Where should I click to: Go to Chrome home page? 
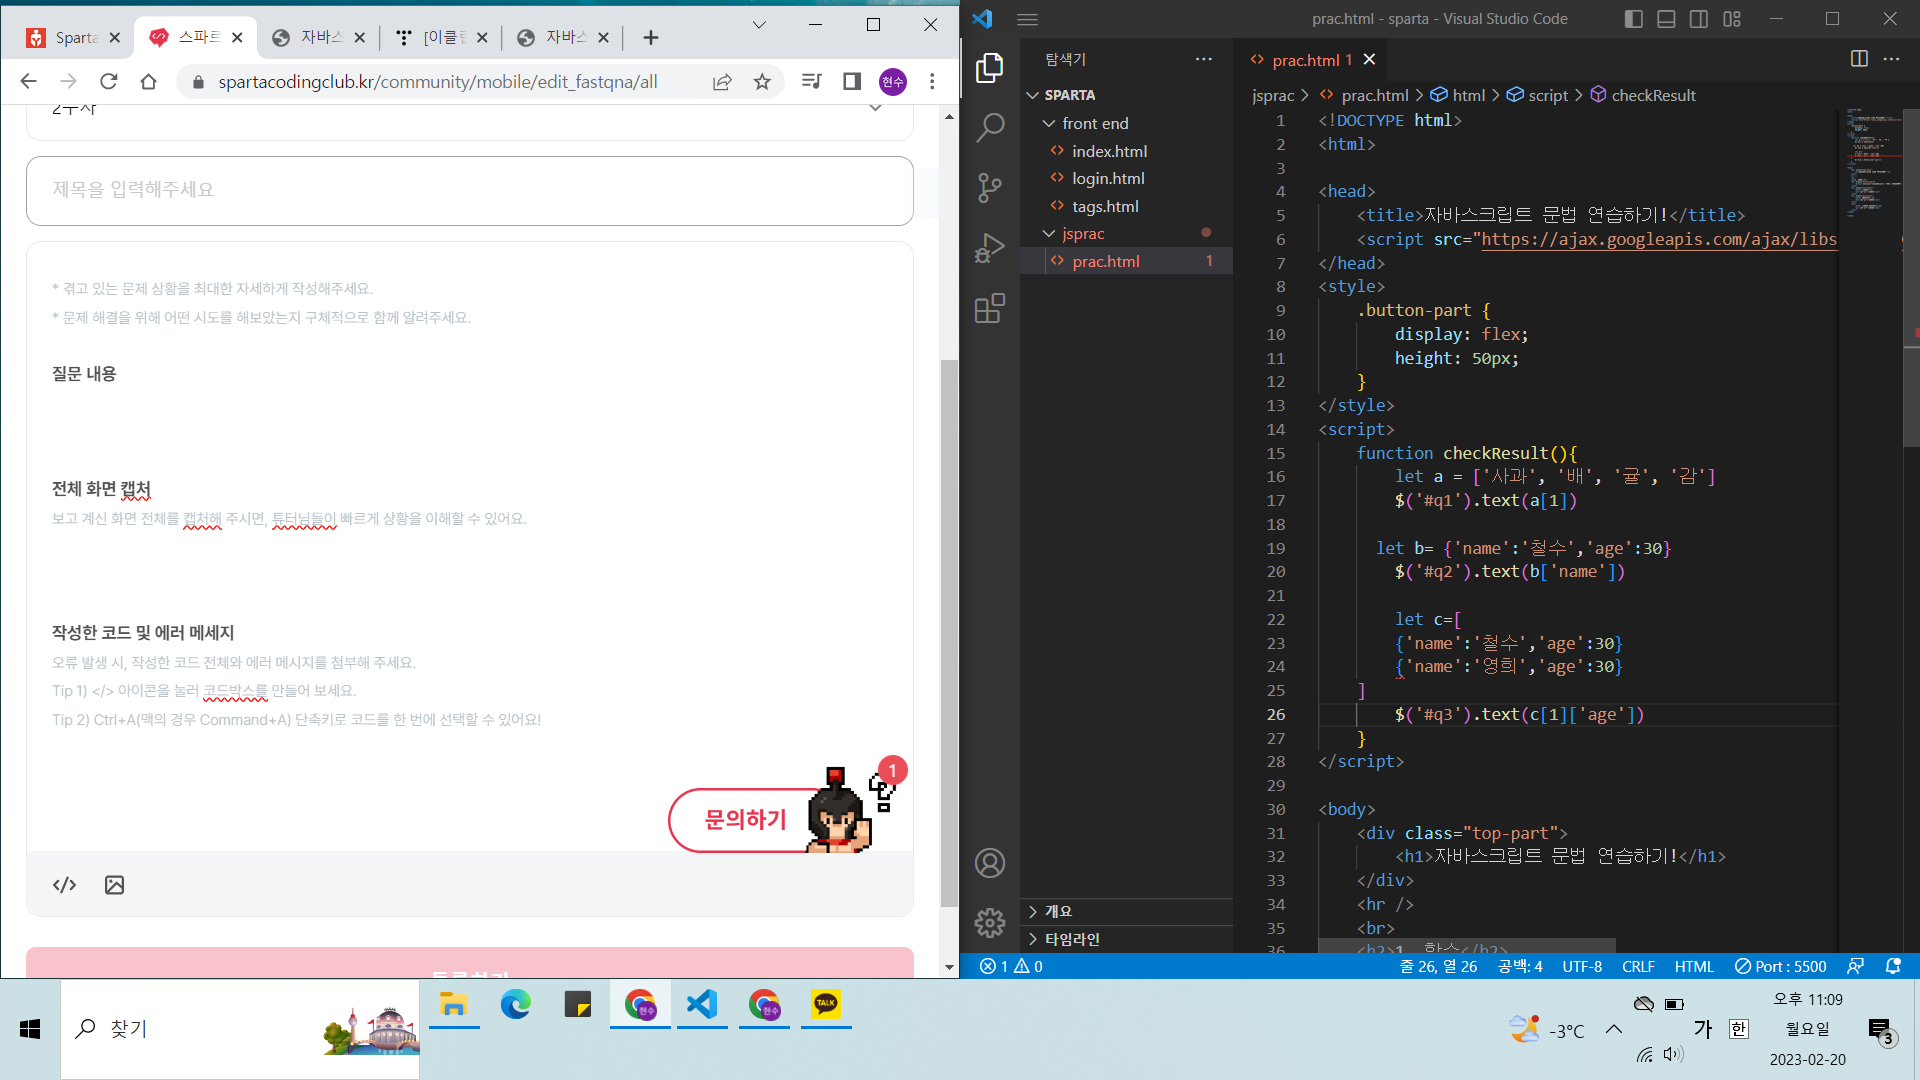(149, 82)
